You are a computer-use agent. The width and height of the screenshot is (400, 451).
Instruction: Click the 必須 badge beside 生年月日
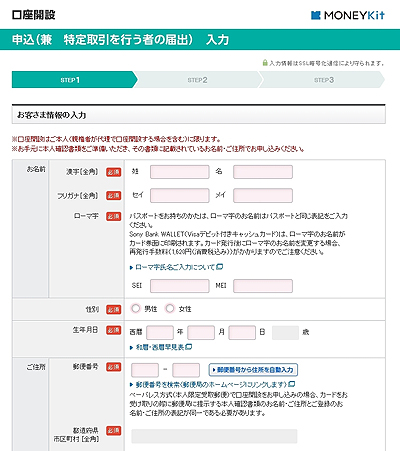[114, 330]
